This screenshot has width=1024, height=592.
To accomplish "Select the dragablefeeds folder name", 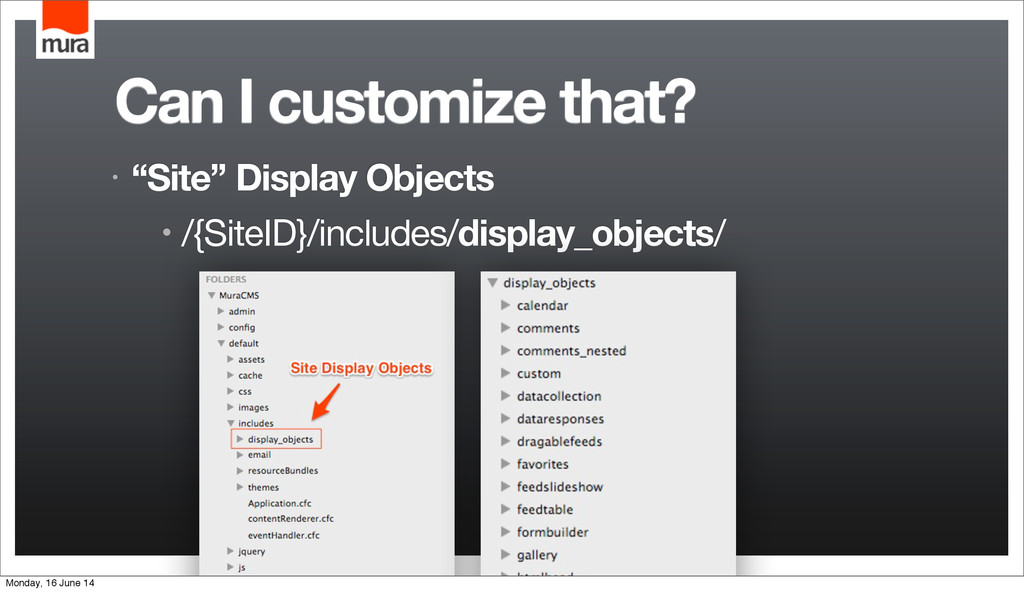I will [560, 442].
